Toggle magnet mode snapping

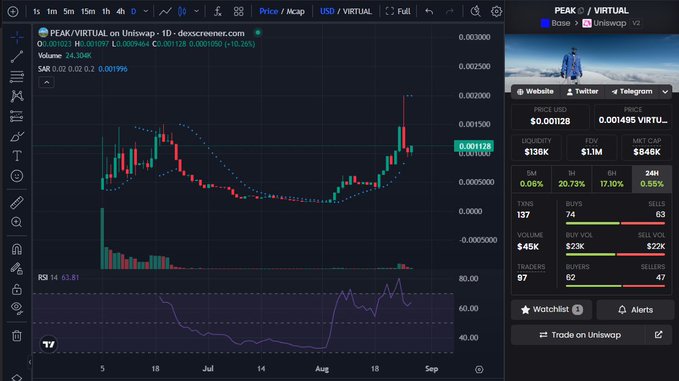(17, 249)
